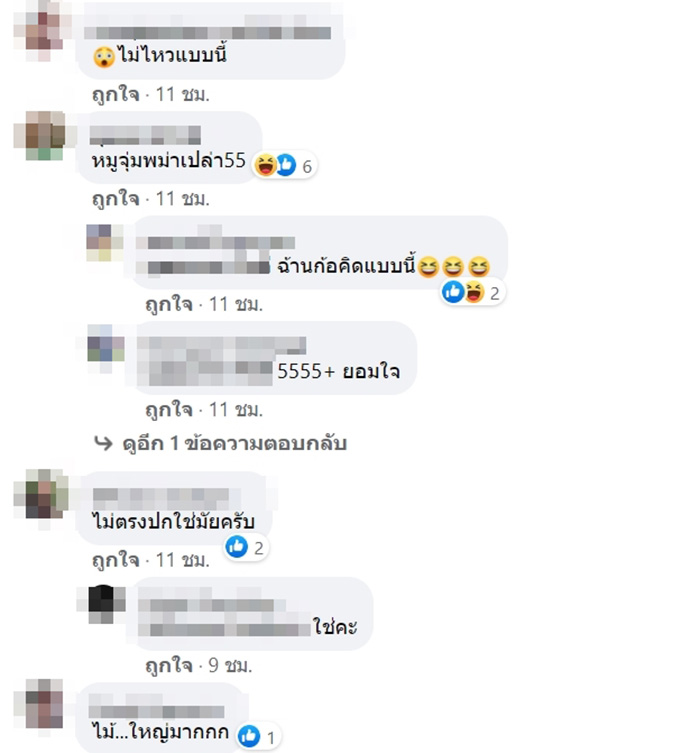Screen dimensions: 700x753
Task: Click ถูกใจ under ไม่ตรงปกใช่มัยครับ comment
Action: (116, 560)
